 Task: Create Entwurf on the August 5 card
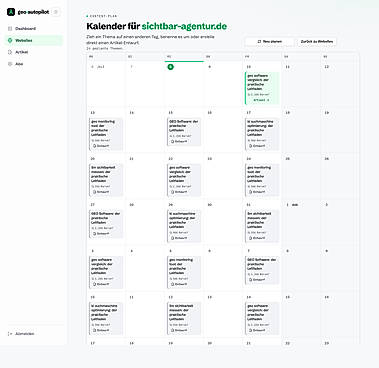pyautogui.click(x=179, y=284)
